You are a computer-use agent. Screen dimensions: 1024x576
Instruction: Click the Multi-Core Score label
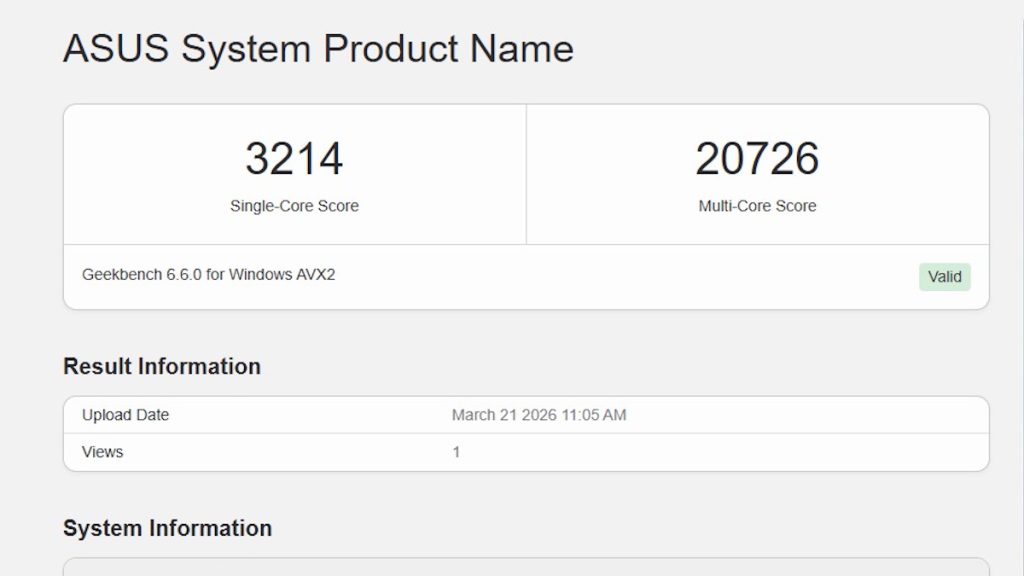tap(757, 206)
